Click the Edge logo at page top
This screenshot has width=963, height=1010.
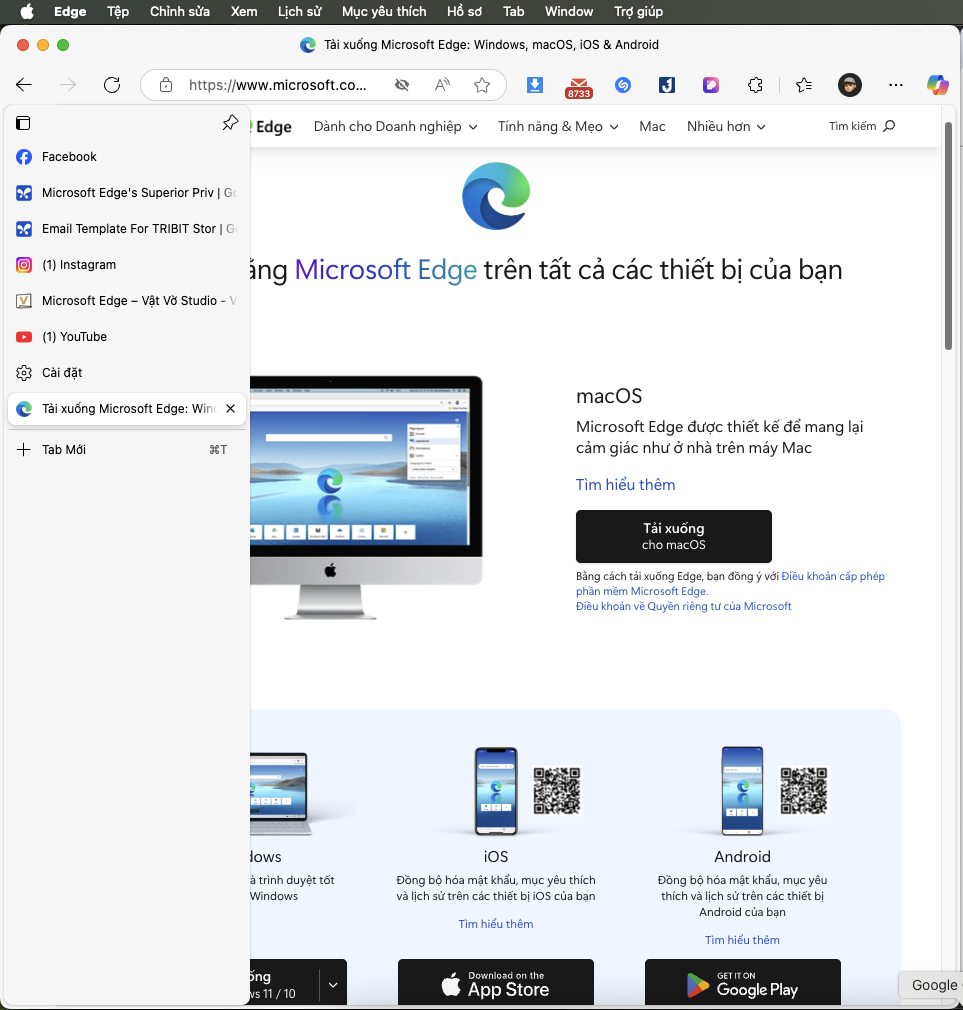click(x=496, y=196)
